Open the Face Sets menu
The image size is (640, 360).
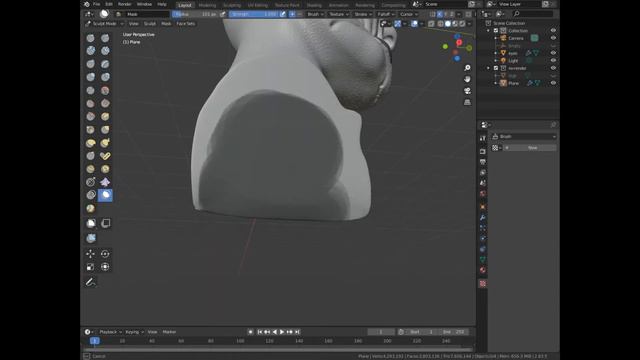point(186,24)
